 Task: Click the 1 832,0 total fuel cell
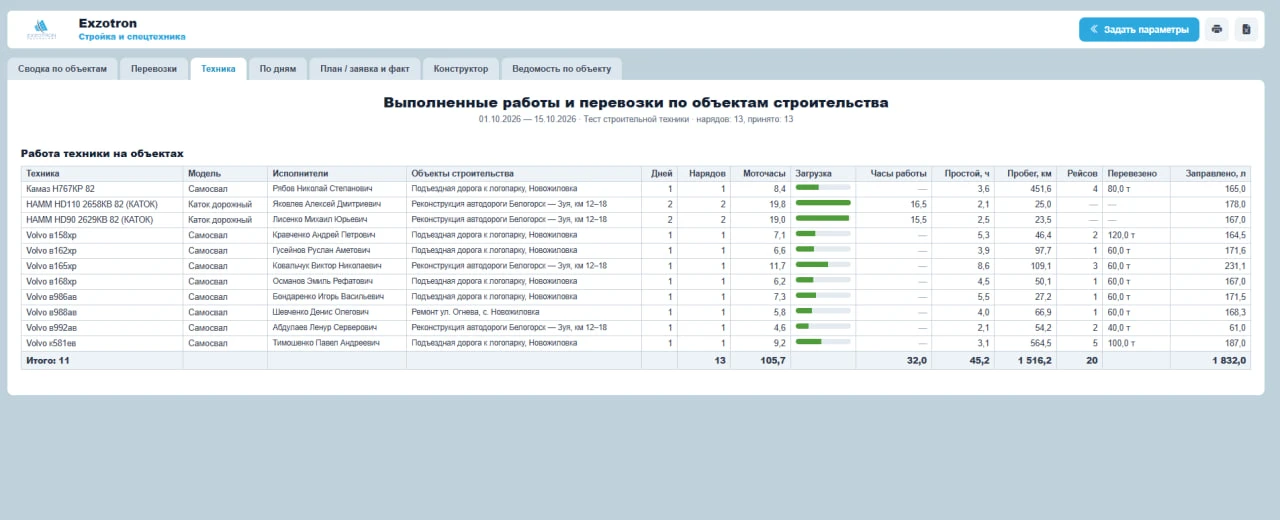(x=1210, y=360)
